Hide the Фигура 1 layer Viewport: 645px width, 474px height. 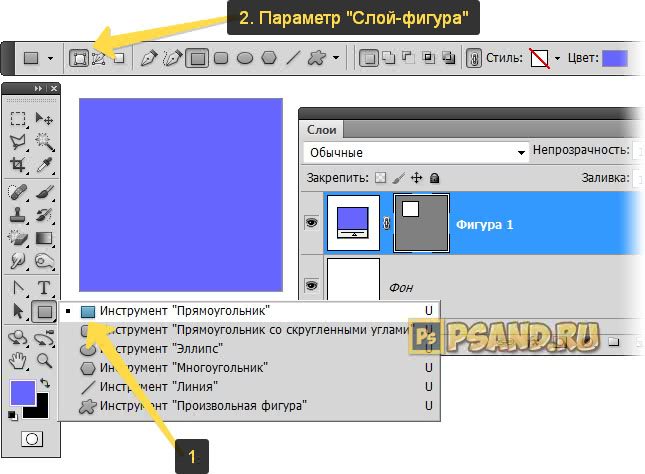click(x=310, y=224)
